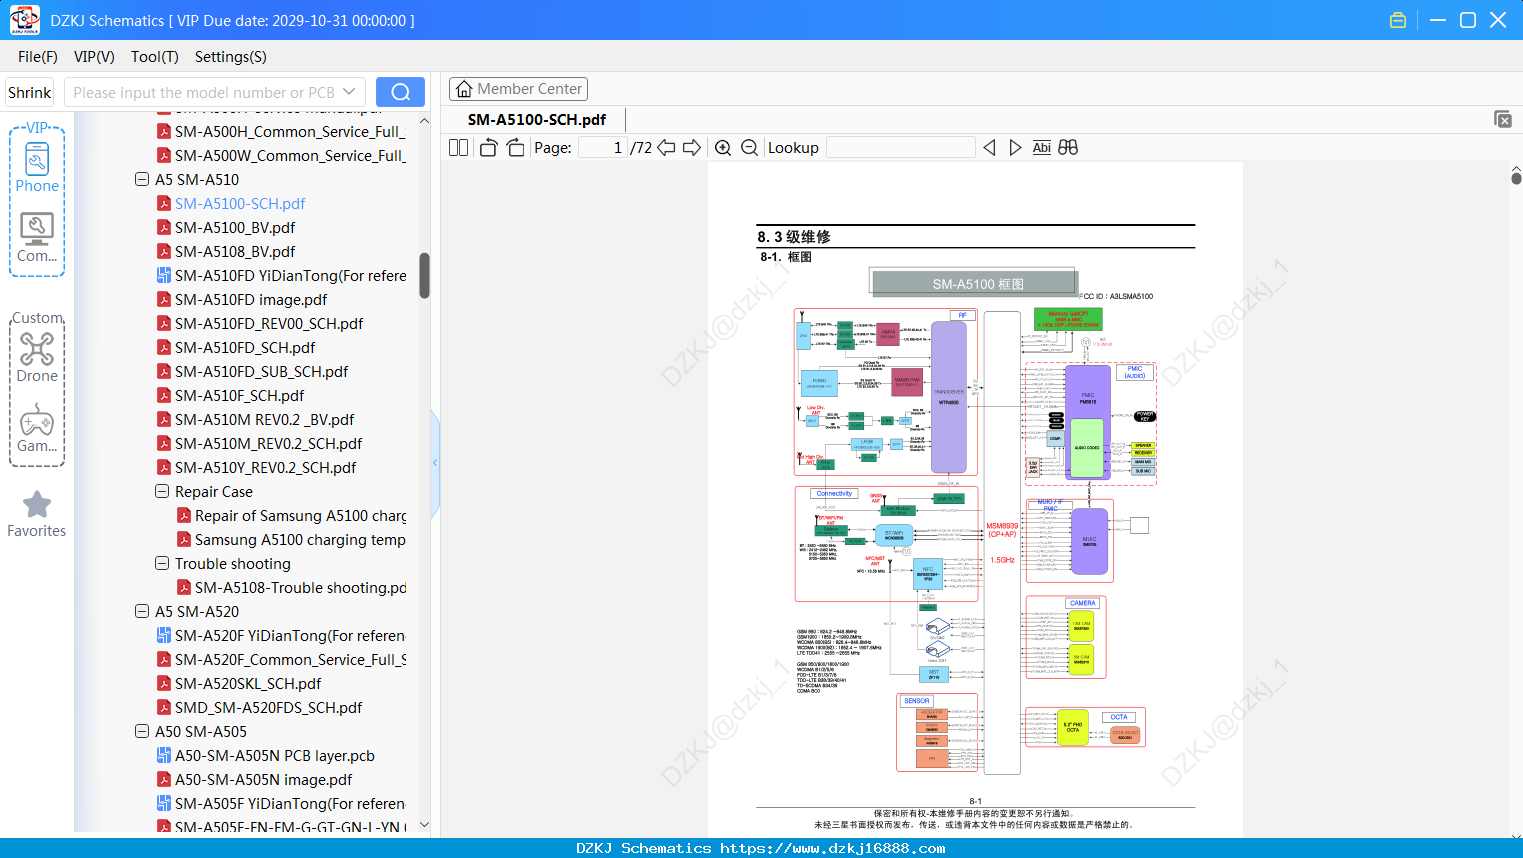The height and width of the screenshot is (858, 1523).
Task: Click the blue search button
Action: (x=400, y=92)
